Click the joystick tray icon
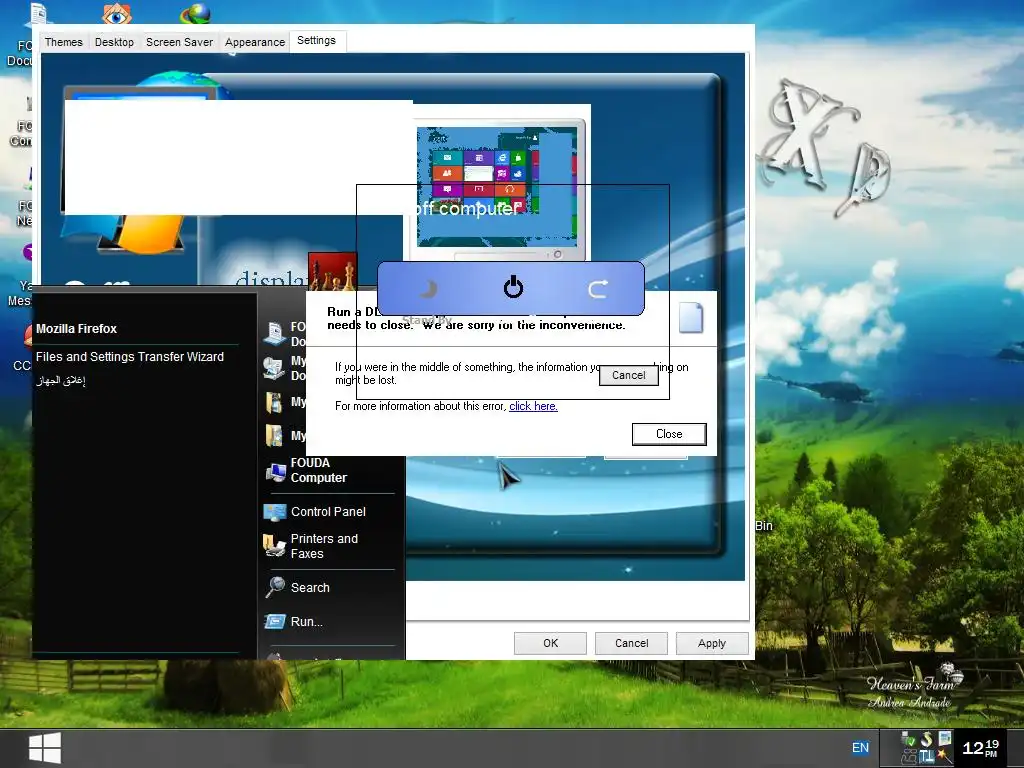The width and height of the screenshot is (1024, 768). click(908, 757)
